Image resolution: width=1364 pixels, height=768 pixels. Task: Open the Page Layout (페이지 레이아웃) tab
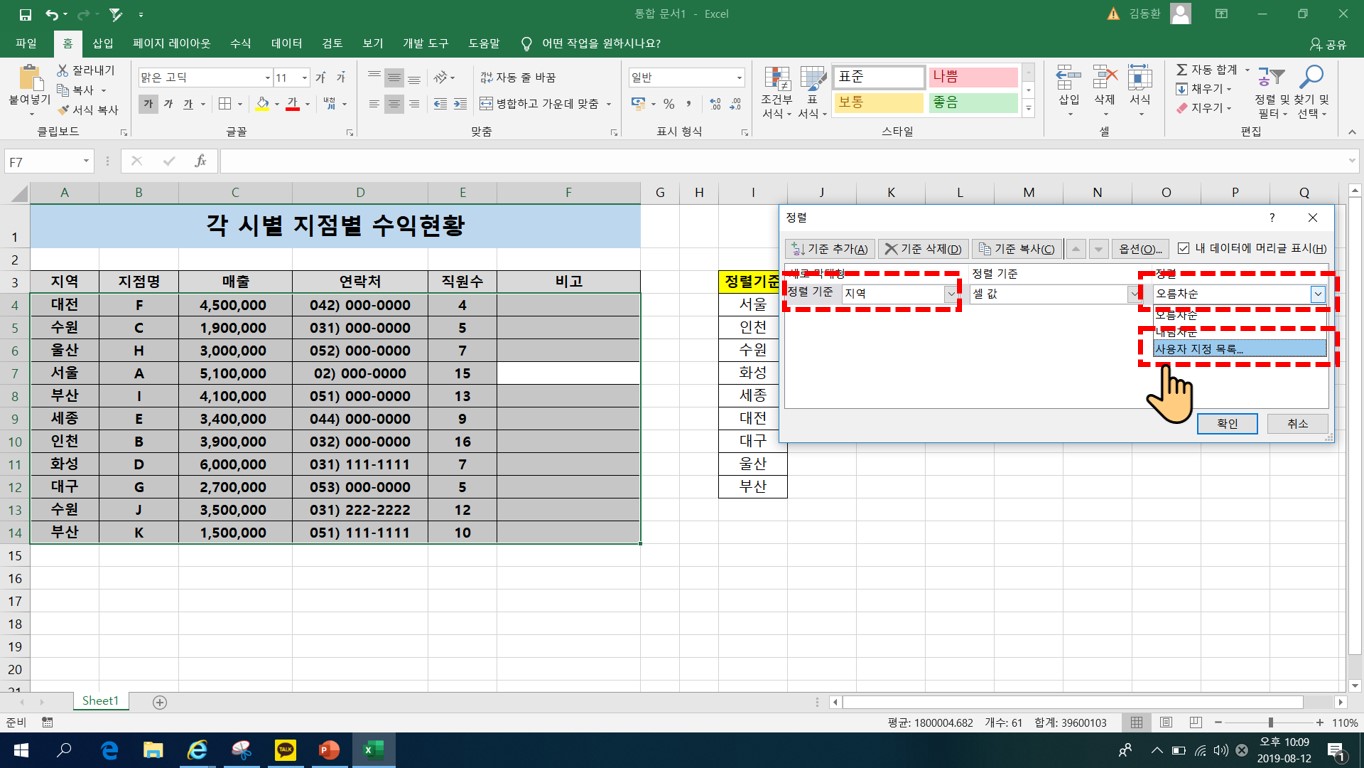pos(172,44)
